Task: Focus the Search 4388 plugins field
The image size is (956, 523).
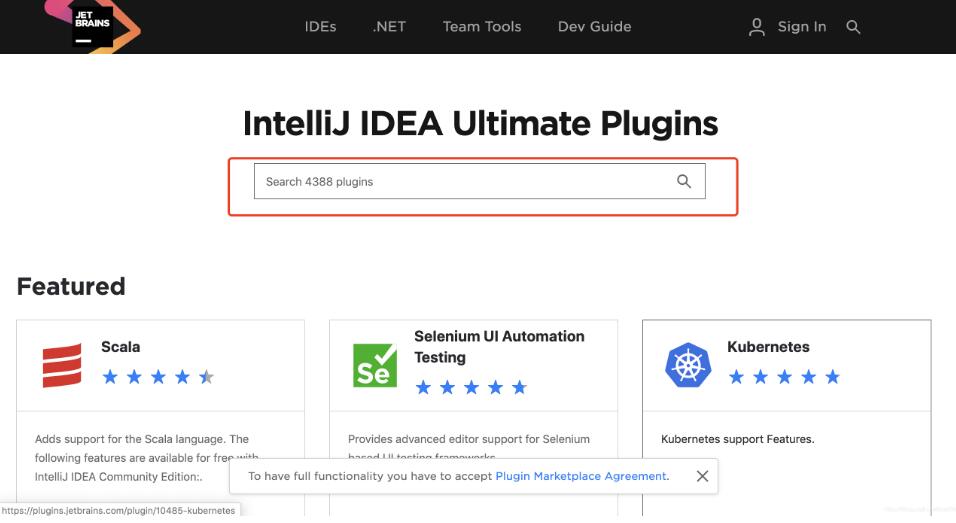Action: click(x=460, y=182)
